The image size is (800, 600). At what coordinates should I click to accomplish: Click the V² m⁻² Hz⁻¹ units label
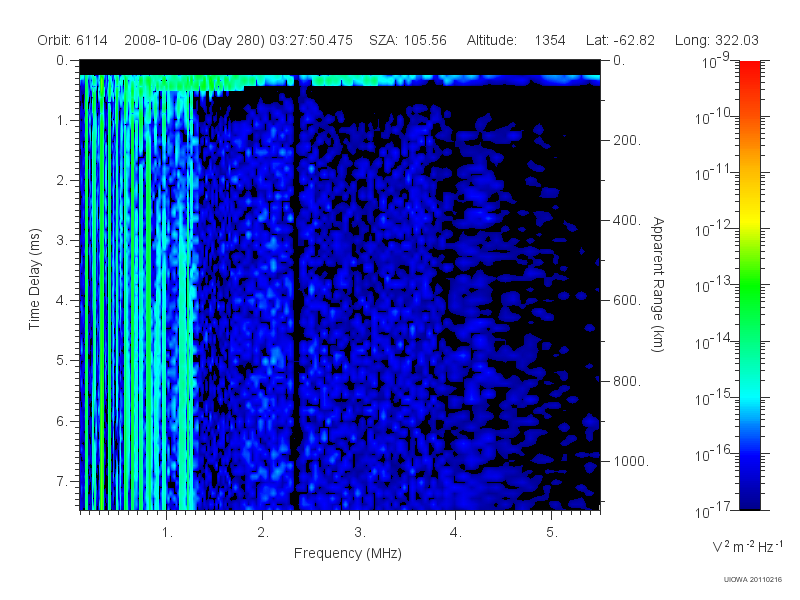coord(747,546)
